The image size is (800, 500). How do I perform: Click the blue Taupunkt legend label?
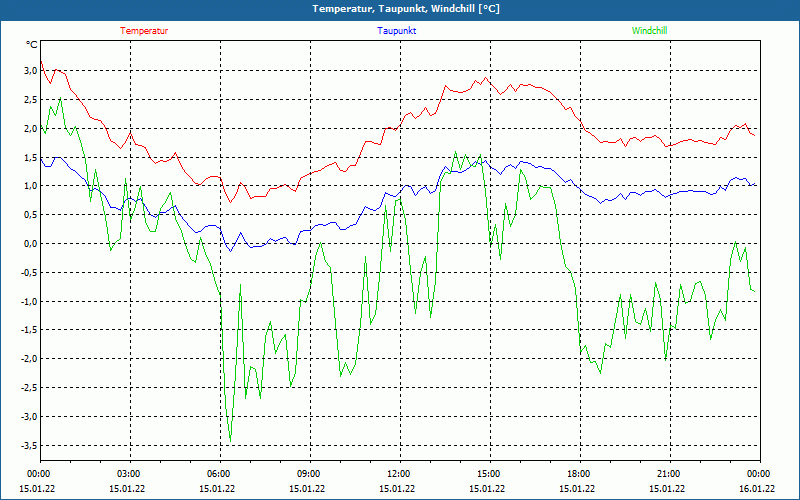(396, 31)
